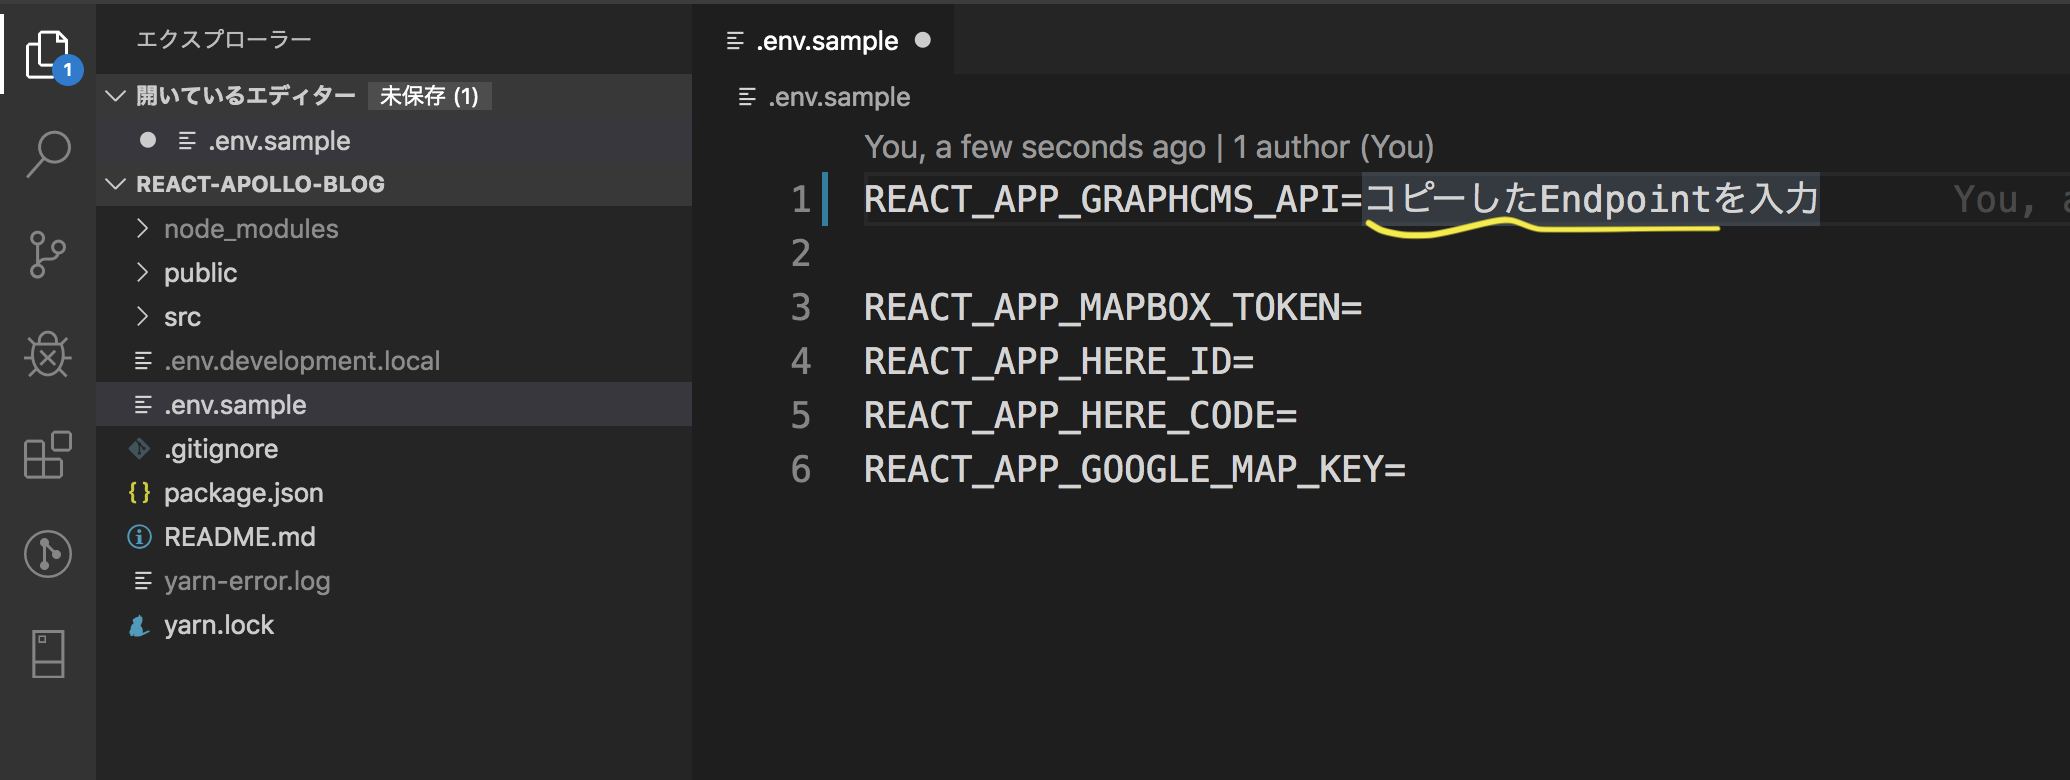Open the yarn-error.log file
Screen dimensions: 2070x780
click(x=394, y=581)
